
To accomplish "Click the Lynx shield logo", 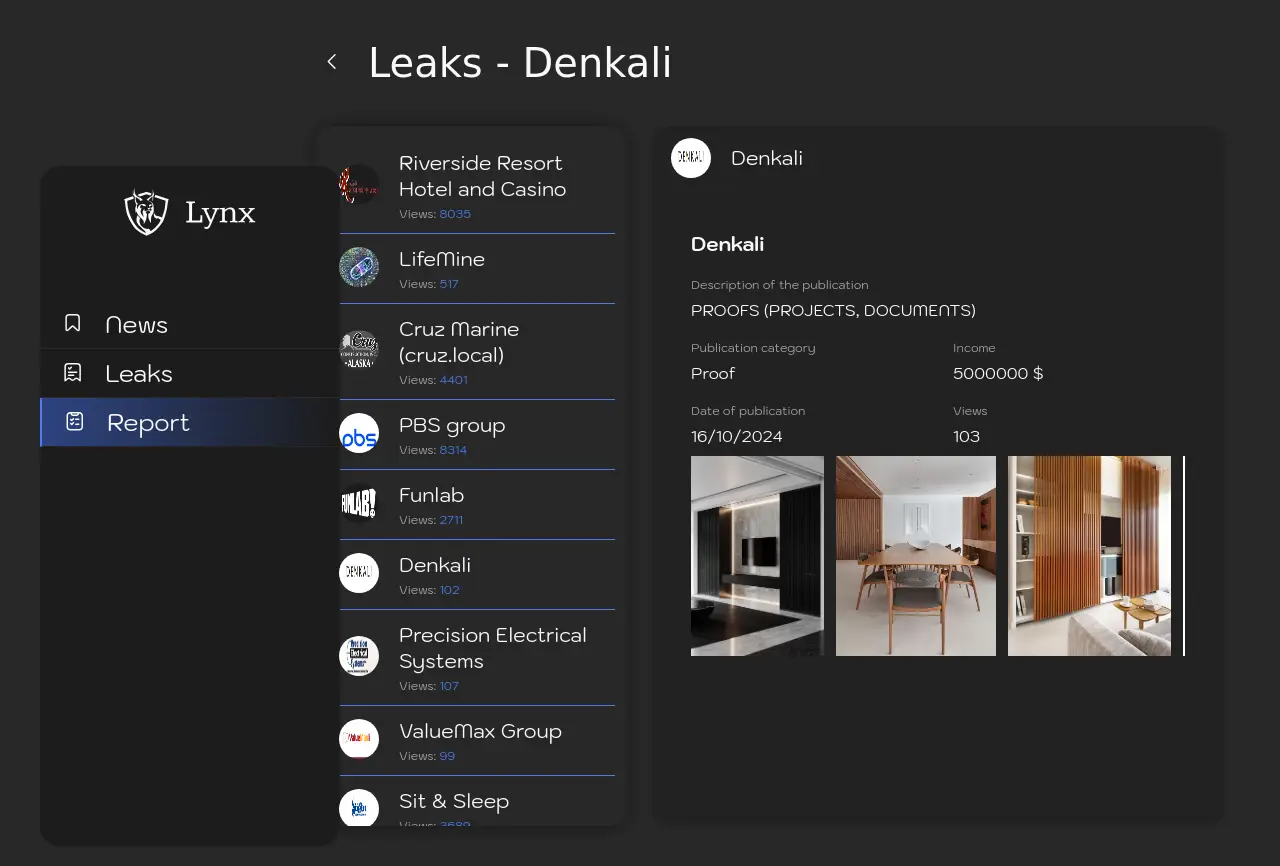I will 146,212.
